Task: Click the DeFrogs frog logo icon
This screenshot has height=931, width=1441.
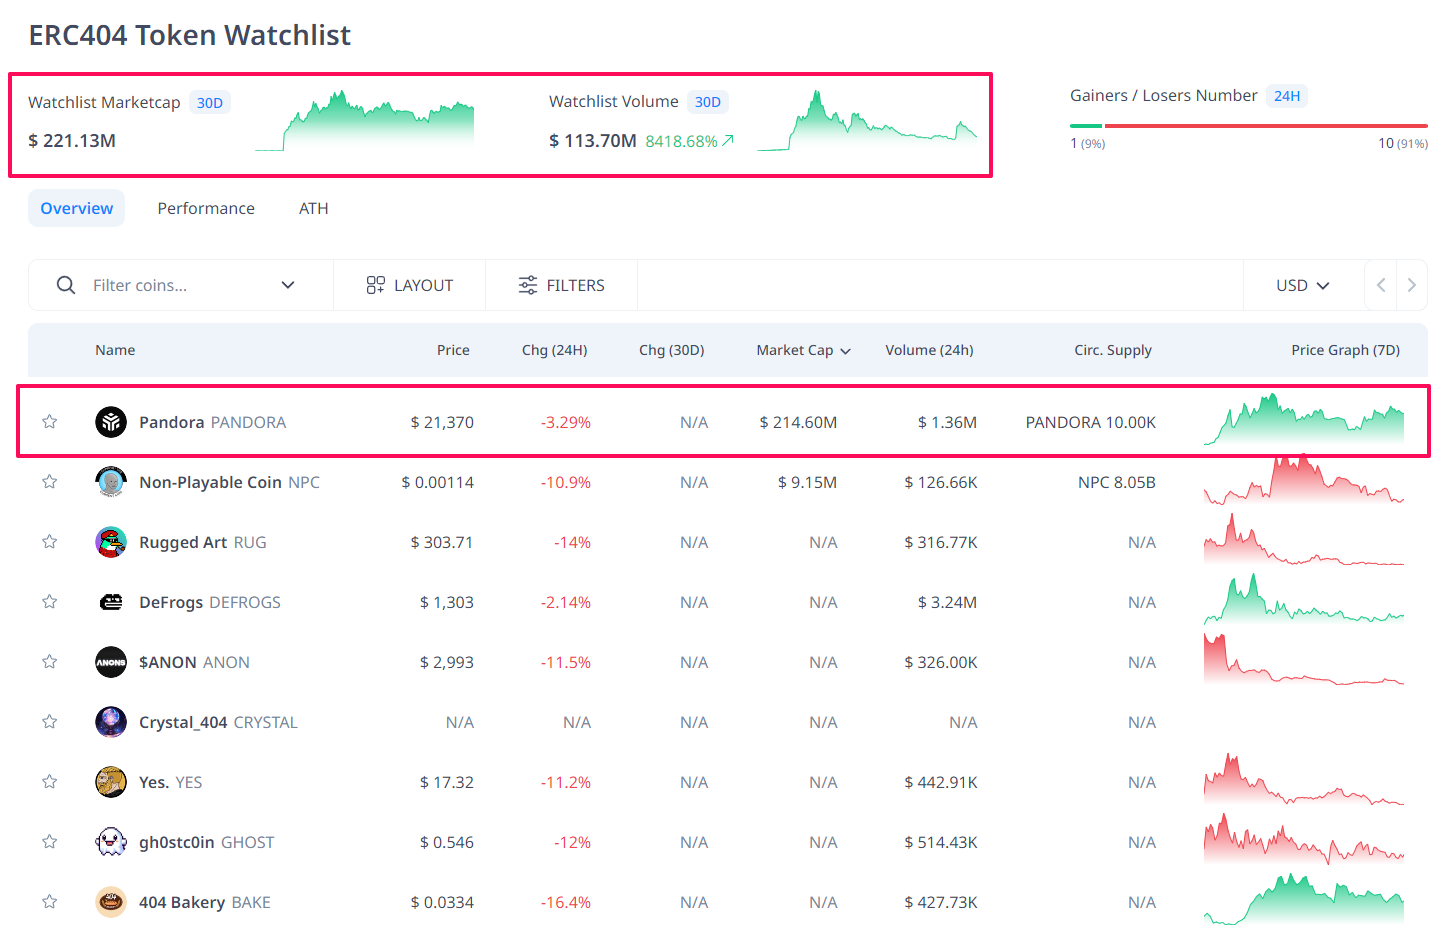Action: (111, 602)
